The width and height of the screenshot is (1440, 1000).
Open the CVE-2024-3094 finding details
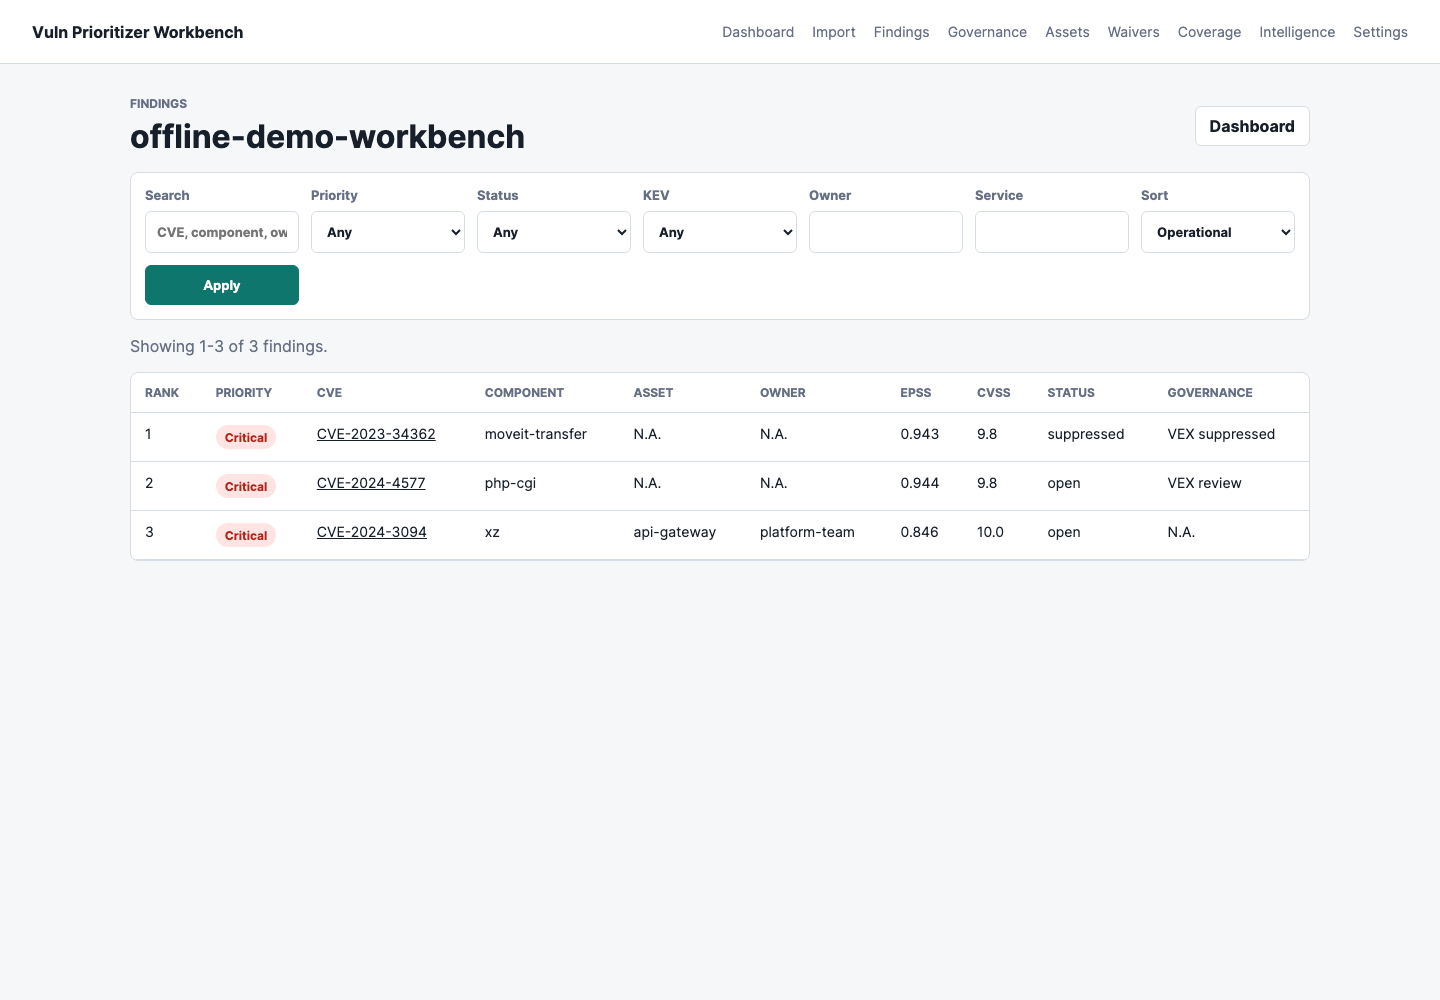click(372, 532)
